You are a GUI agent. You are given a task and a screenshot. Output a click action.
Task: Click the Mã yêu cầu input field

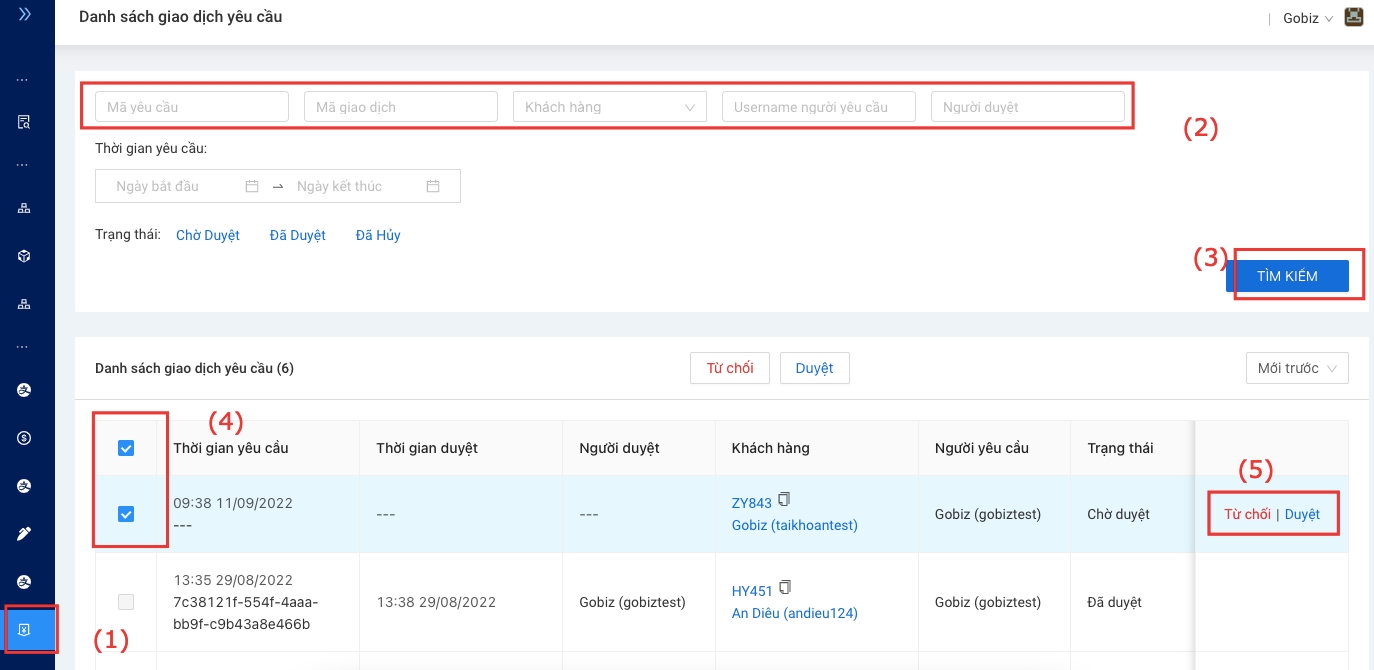[191, 107]
